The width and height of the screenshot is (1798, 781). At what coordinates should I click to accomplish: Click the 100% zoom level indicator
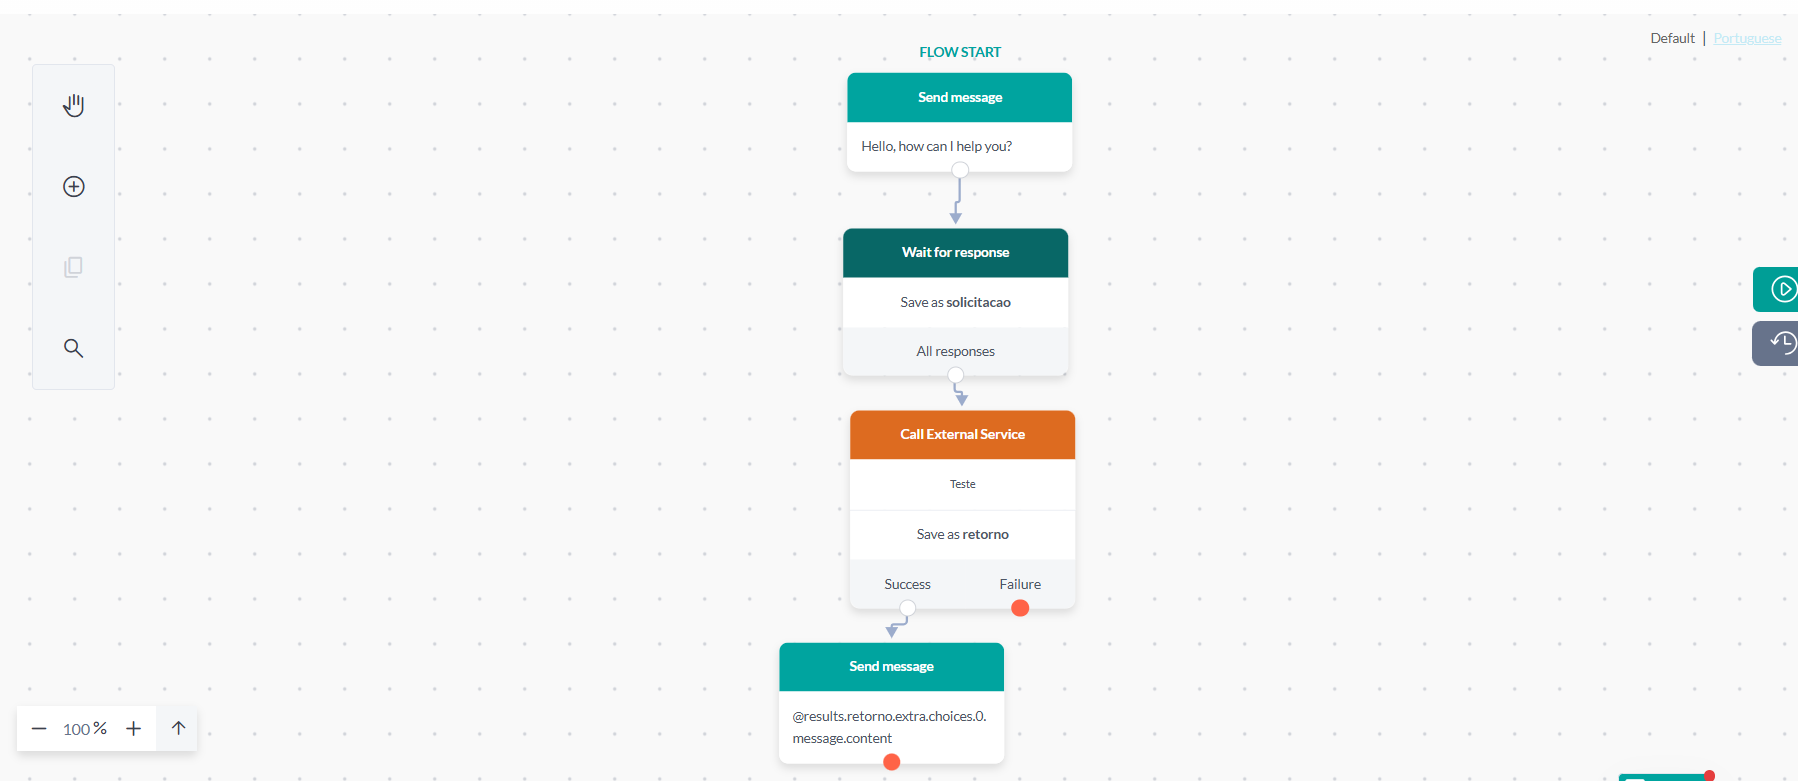pyautogui.click(x=85, y=728)
